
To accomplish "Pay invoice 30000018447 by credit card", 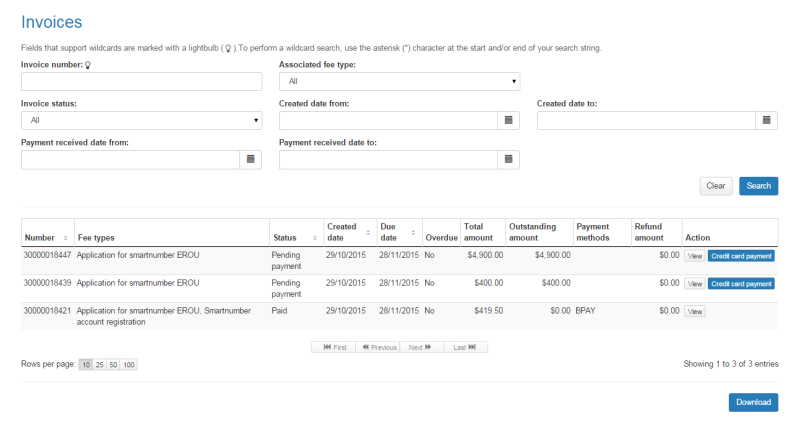I will pyautogui.click(x=741, y=256).
